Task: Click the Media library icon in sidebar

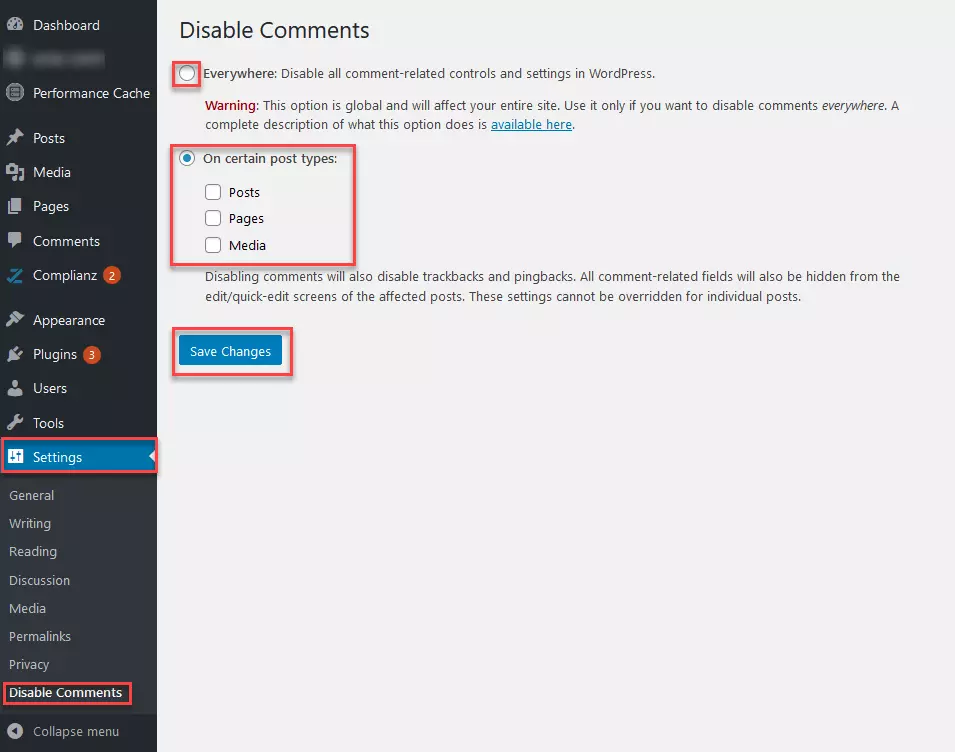Action: (x=15, y=172)
